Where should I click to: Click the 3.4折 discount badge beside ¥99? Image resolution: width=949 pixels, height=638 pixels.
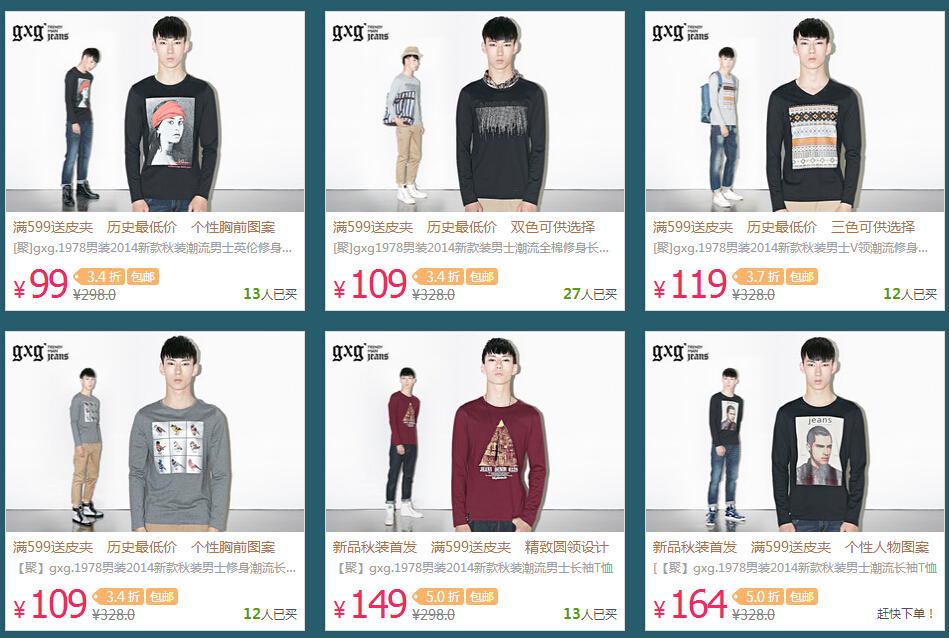pyautogui.click(x=100, y=277)
